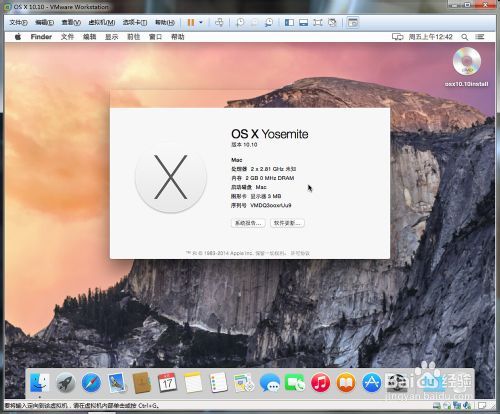Open Launchpad from the Dock
This screenshot has width=500, height=414.
point(65,382)
